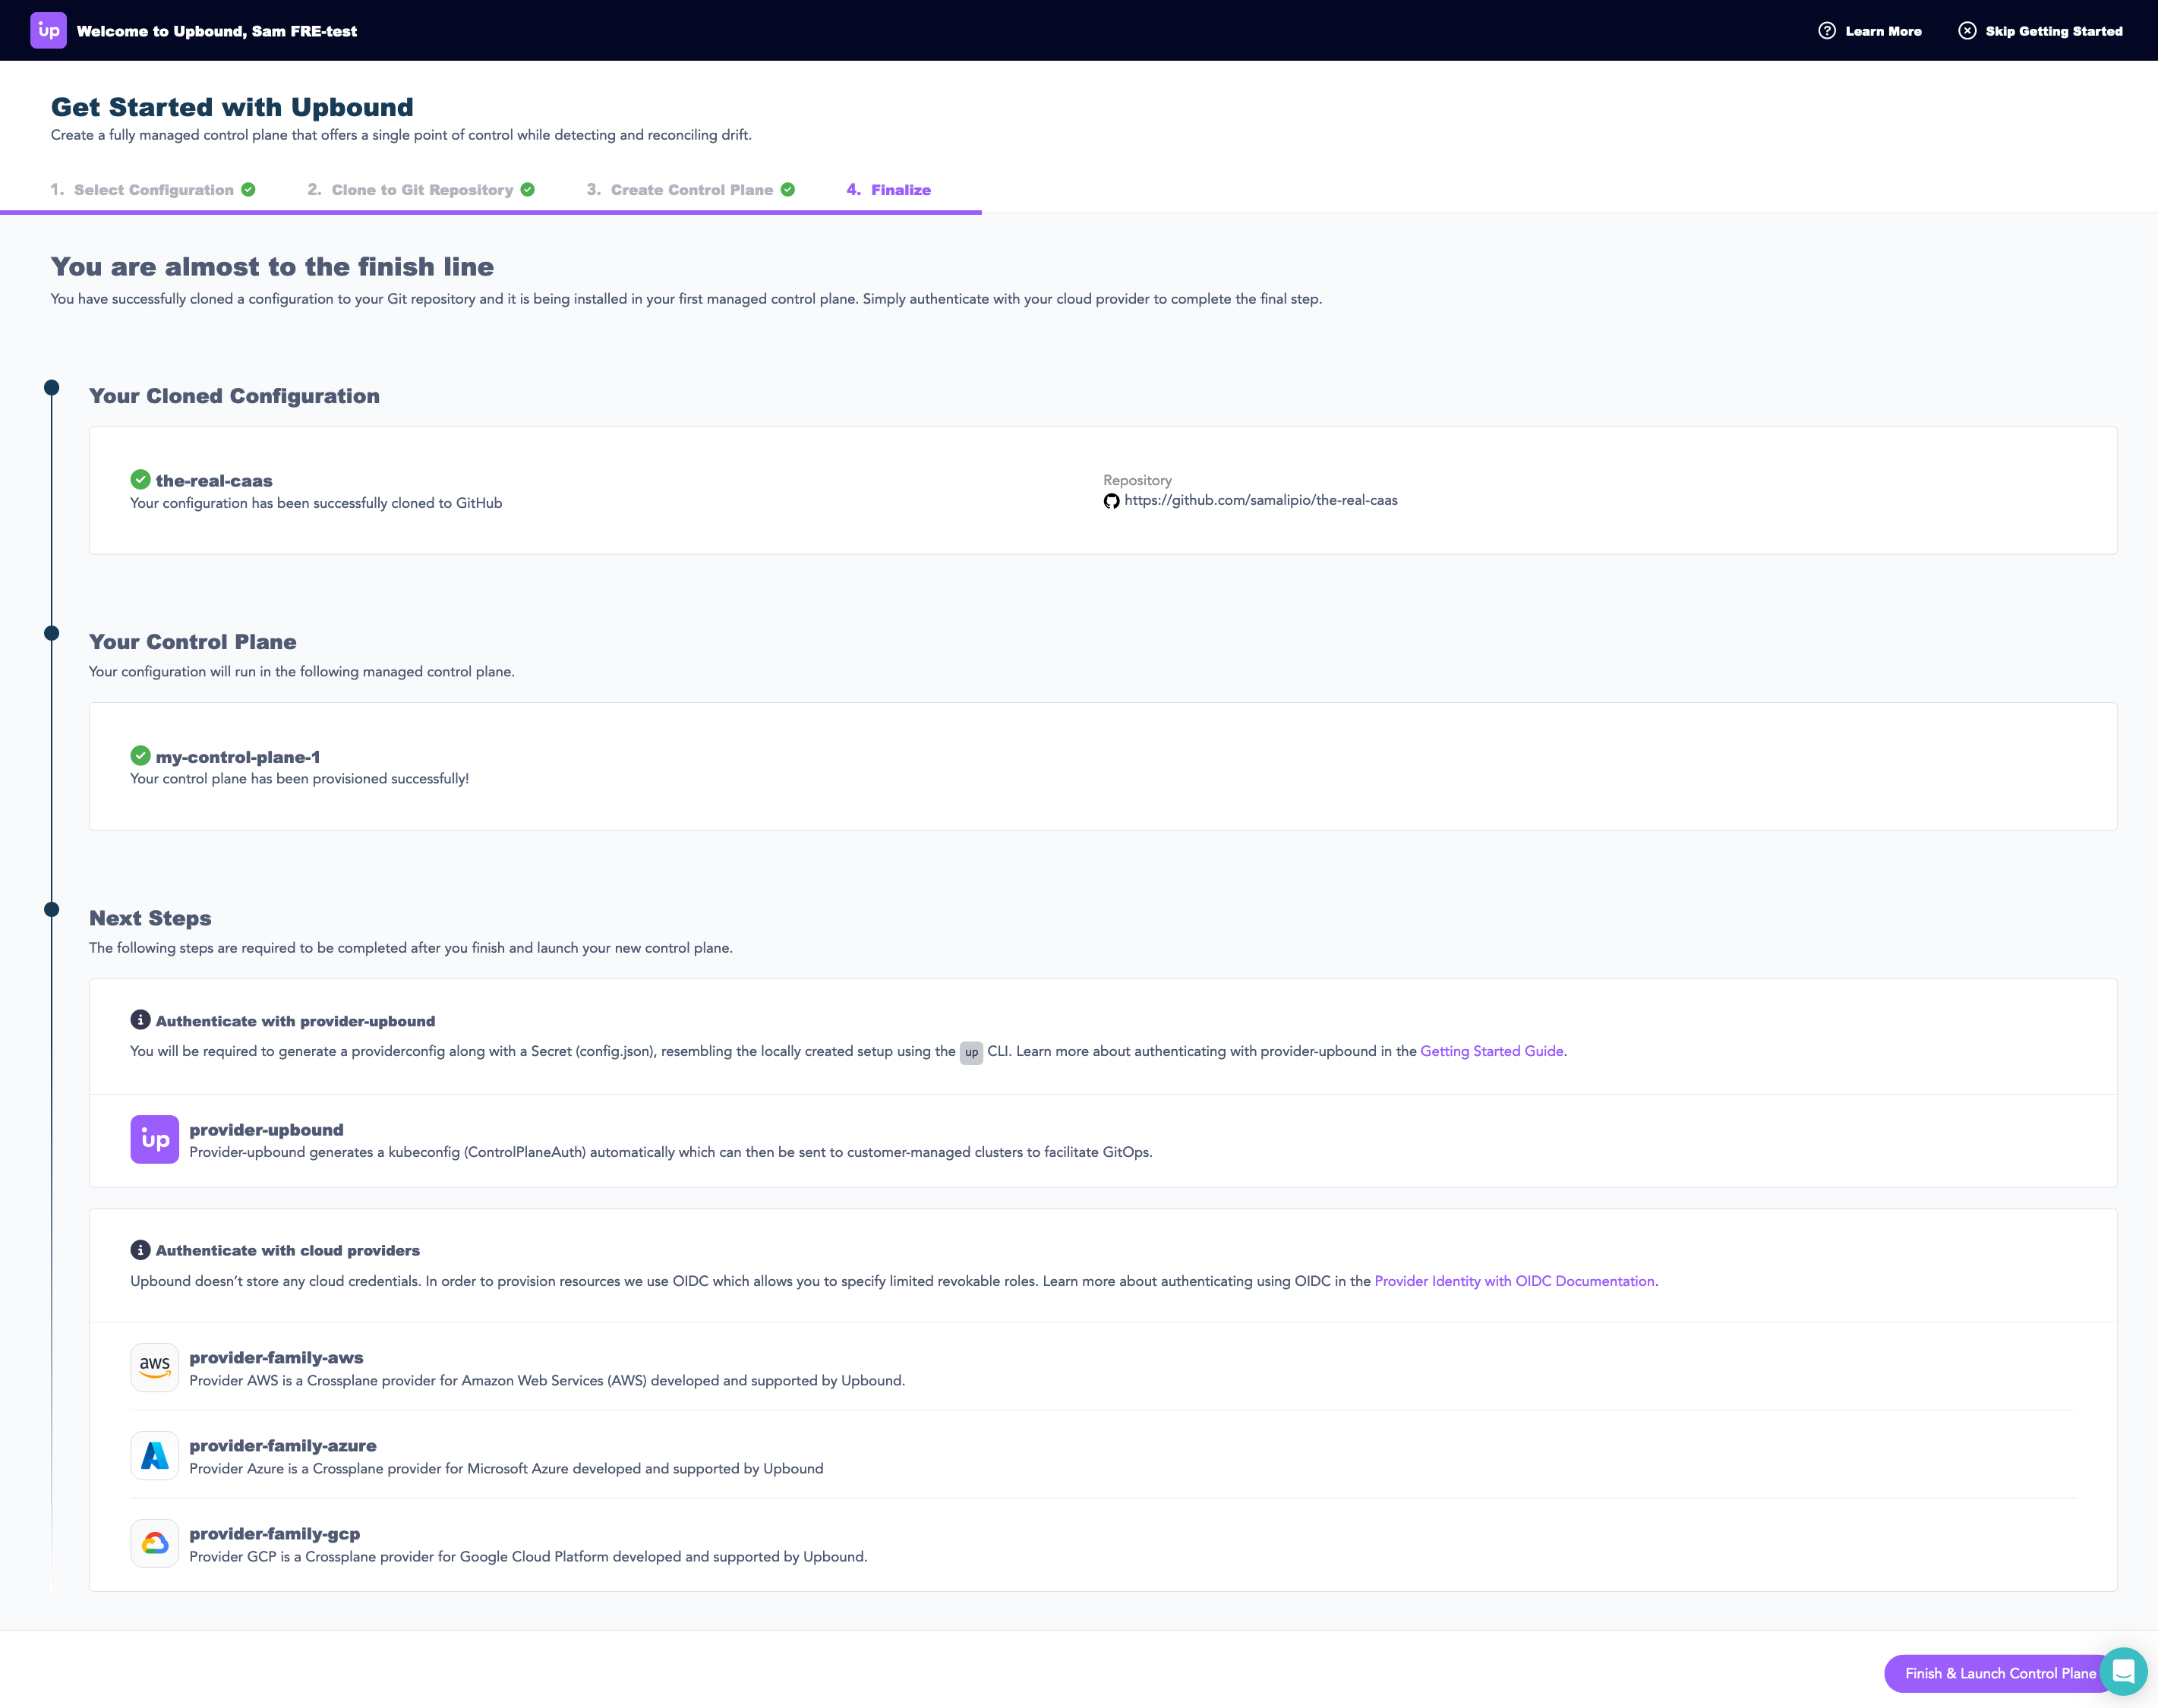The image size is (2158, 1708).
Task: Click green check next to the-real-caas
Action: 140,480
